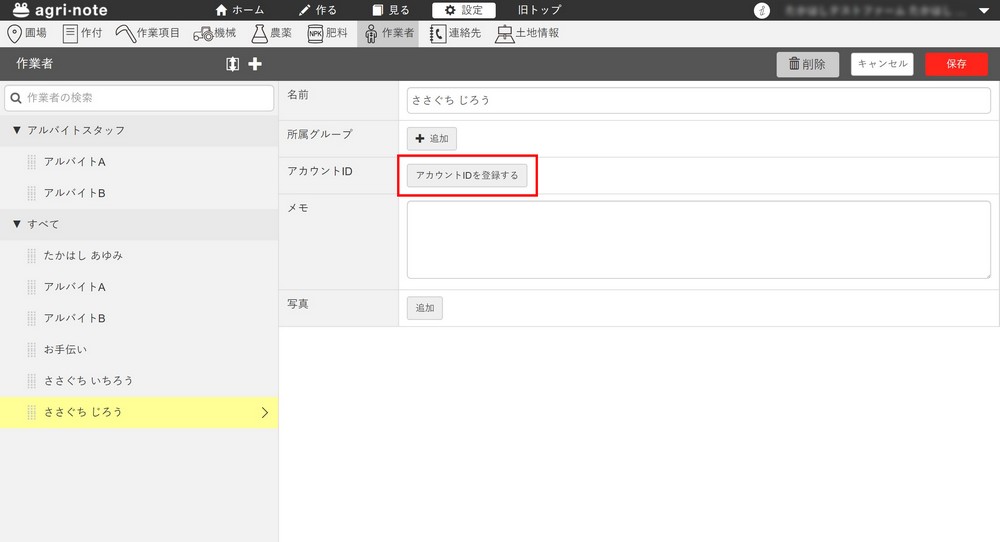Click the reorder icon beside the plus
1000x542 pixels.
click(x=233, y=64)
